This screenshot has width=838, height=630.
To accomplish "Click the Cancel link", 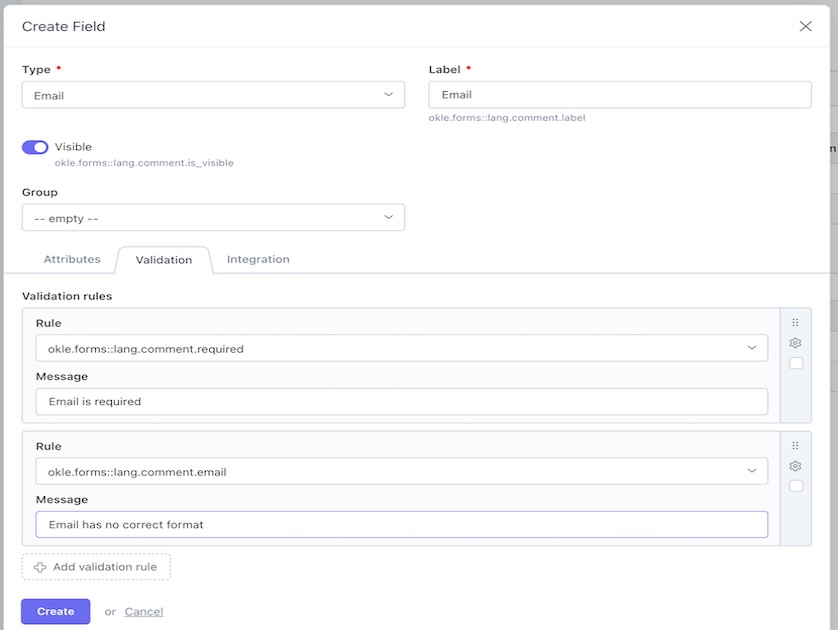I will tap(144, 611).
